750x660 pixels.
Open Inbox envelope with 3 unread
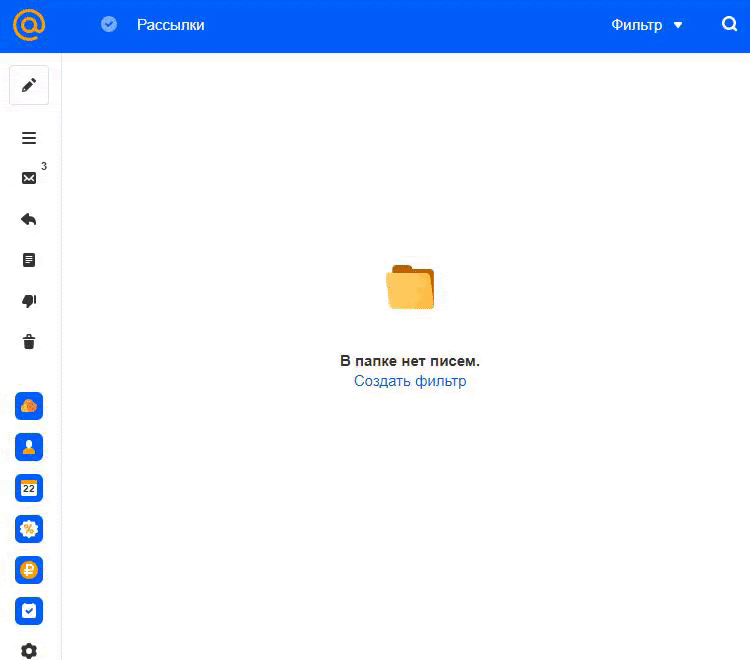point(29,178)
